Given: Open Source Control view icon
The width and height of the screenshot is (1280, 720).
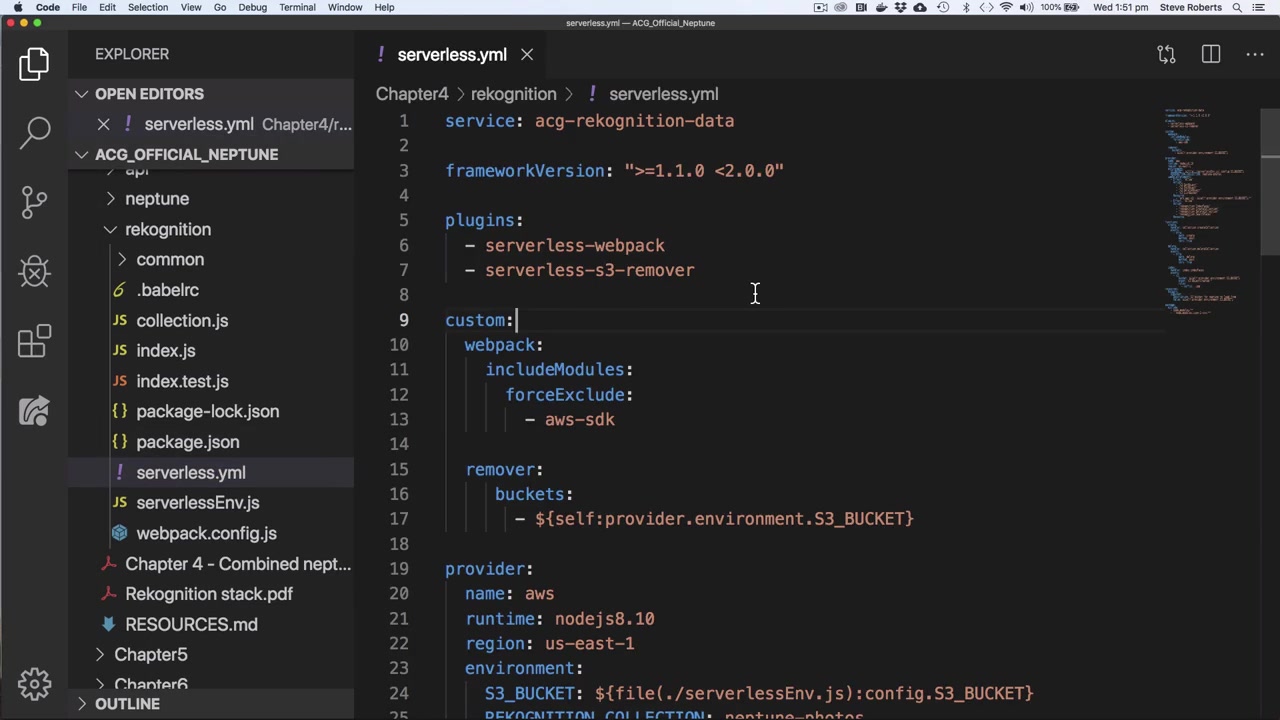Looking at the screenshot, I should click(x=34, y=201).
